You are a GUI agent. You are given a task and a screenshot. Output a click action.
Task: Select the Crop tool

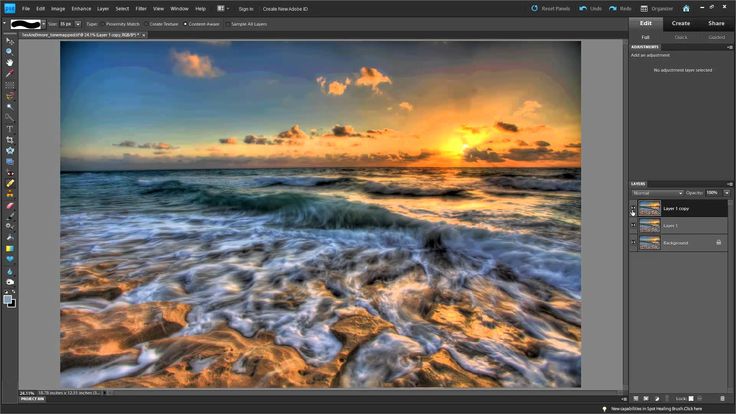[x=9, y=139]
